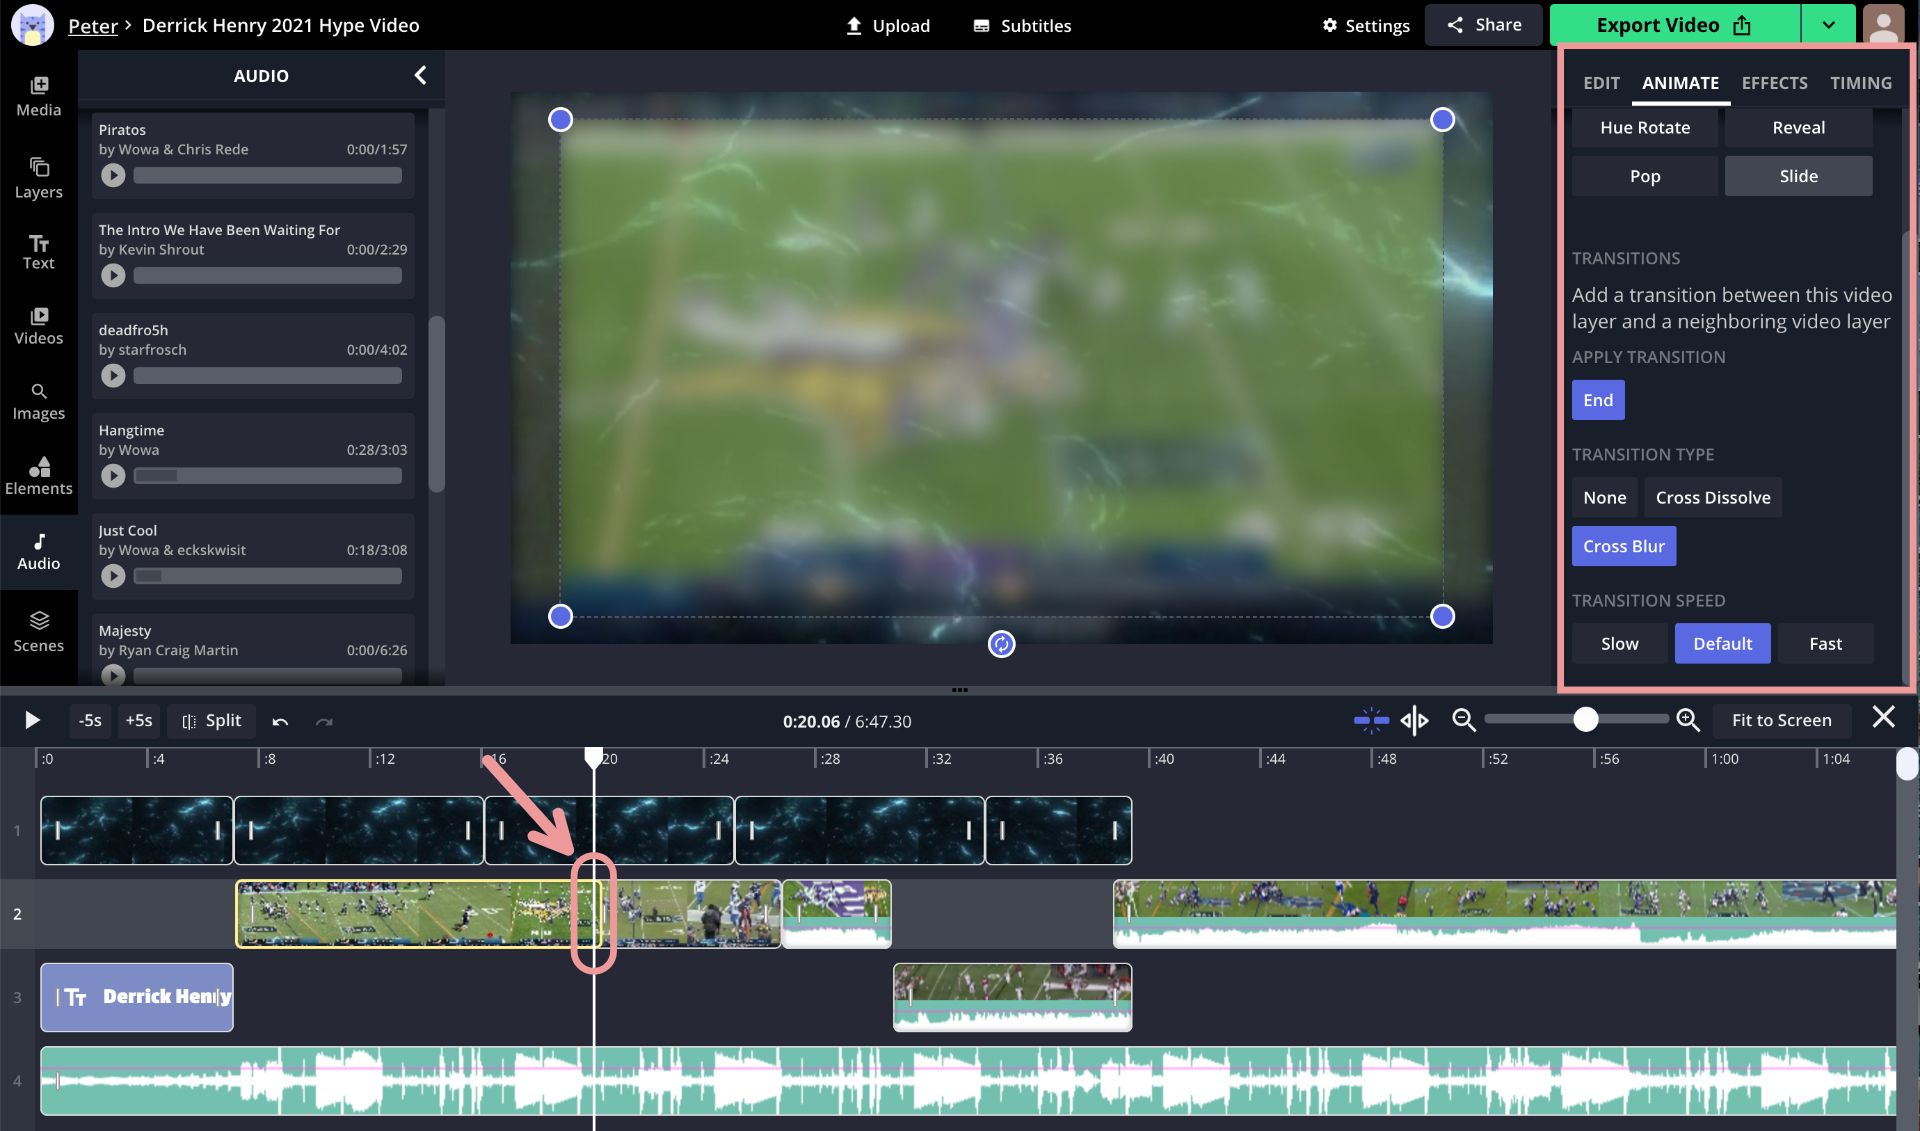Click the zoom out magnifier icon
The image size is (1920, 1131).
[x=1463, y=720]
